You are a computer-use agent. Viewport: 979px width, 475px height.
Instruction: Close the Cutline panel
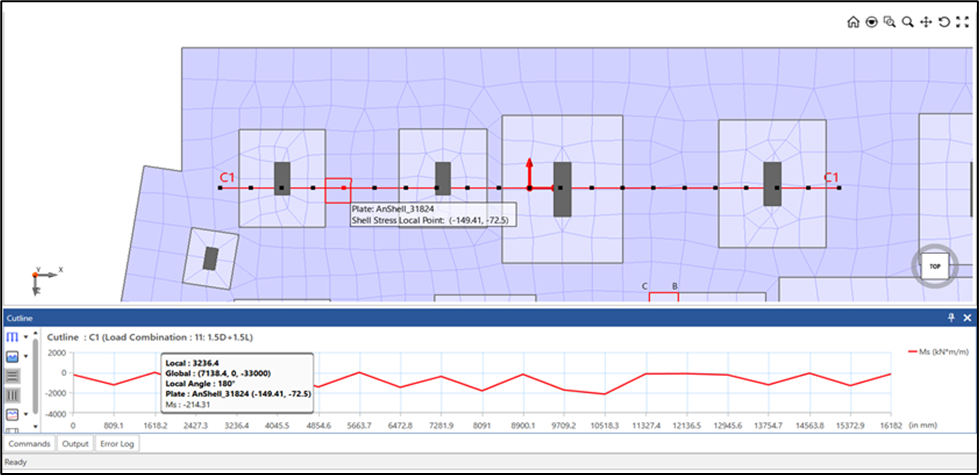point(967,318)
